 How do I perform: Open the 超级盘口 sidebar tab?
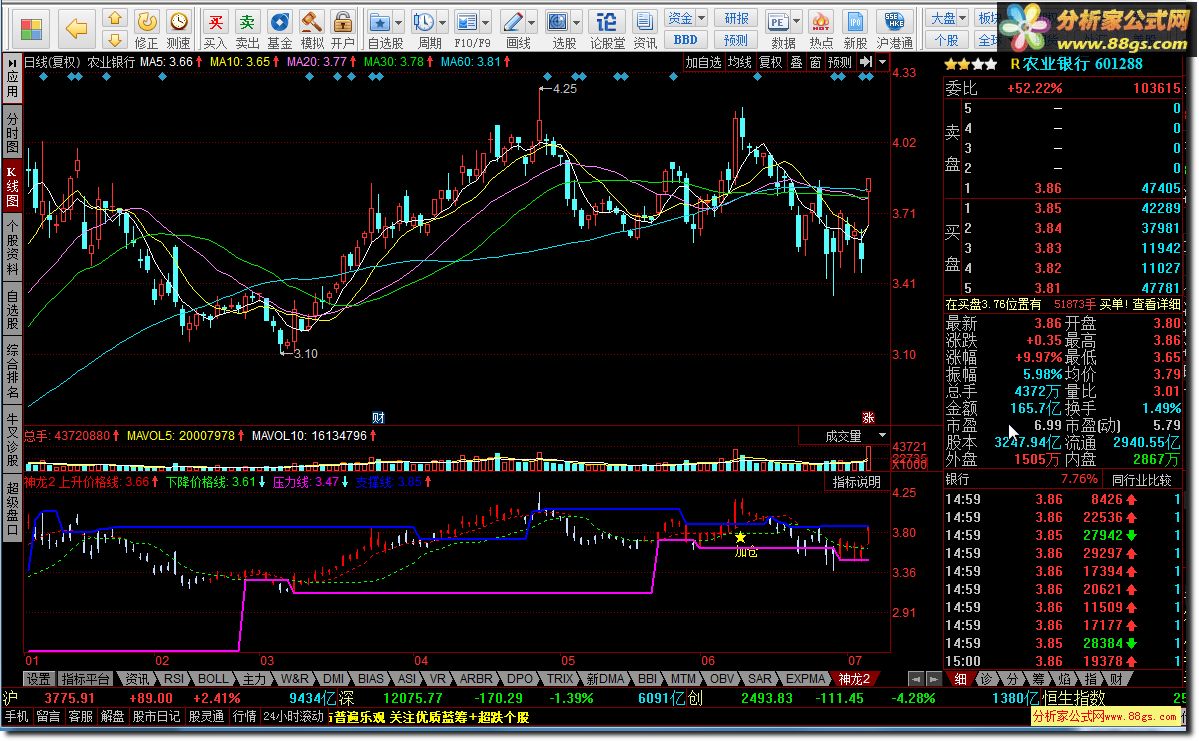[12, 509]
